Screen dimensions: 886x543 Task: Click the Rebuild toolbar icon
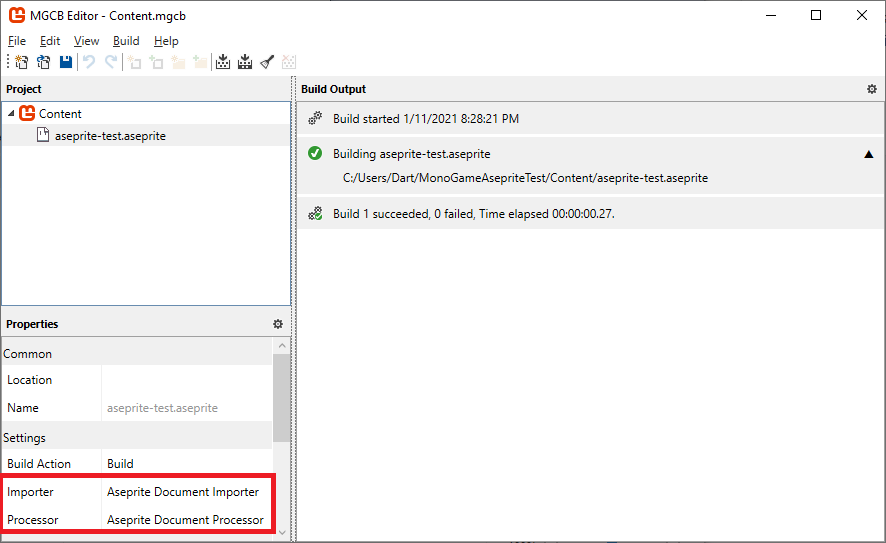245,62
